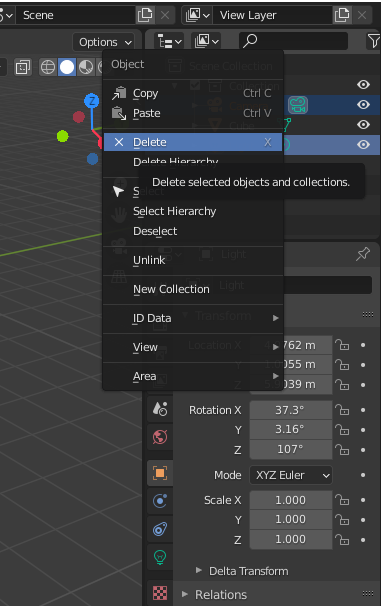Choose Copy from the Object context menu
The height and width of the screenshot is (606, 381).
click(x=193, y=93)
